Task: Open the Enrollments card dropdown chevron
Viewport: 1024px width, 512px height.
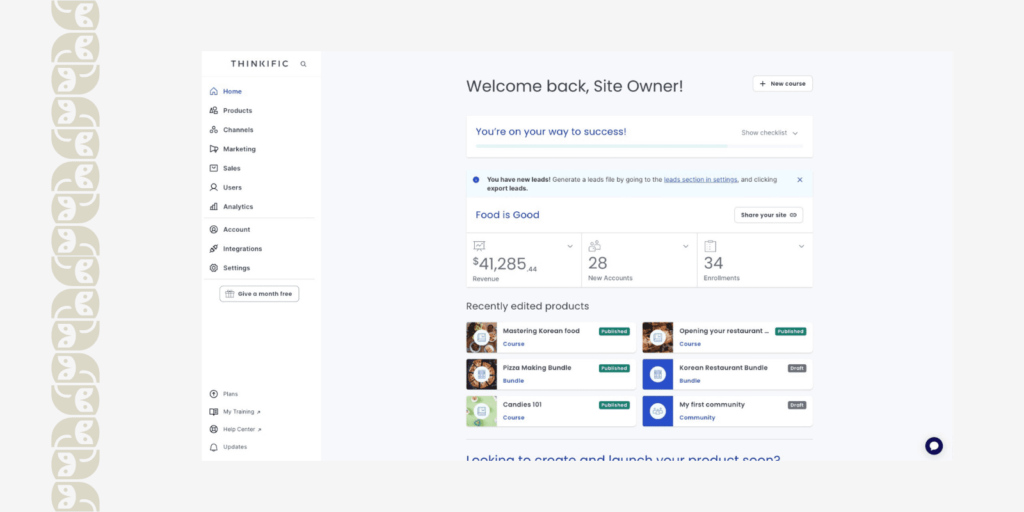Action: point(801,246)
